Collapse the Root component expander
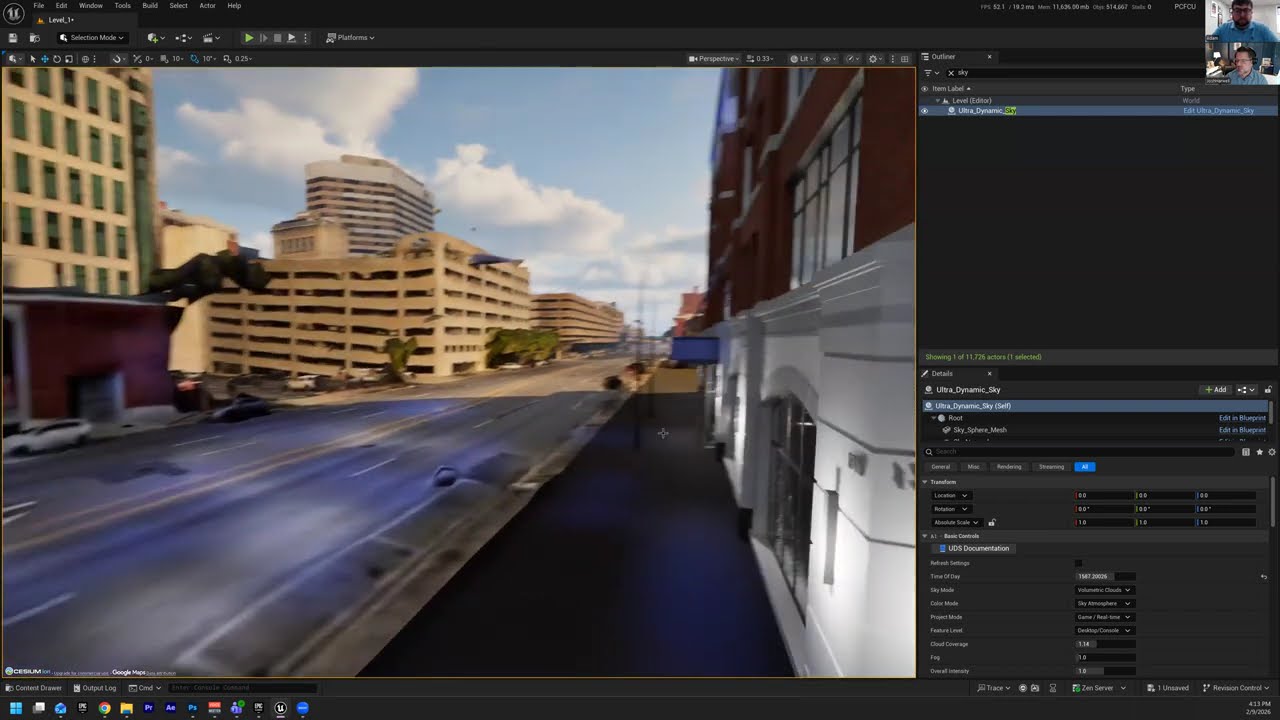This screenshot has height=720, width=1280. [934, 418]
